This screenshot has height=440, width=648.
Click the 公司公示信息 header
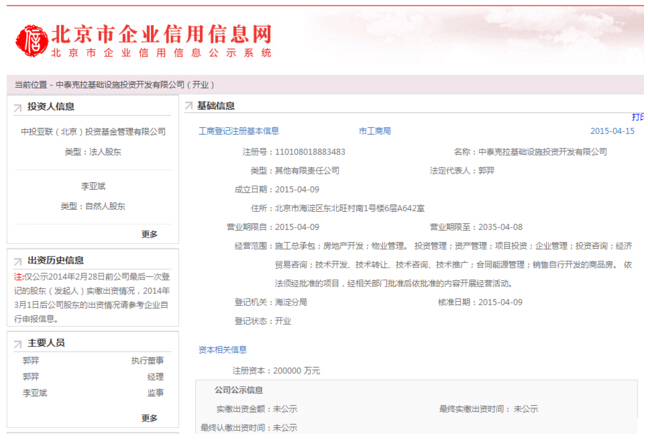[x=239, y=390]
